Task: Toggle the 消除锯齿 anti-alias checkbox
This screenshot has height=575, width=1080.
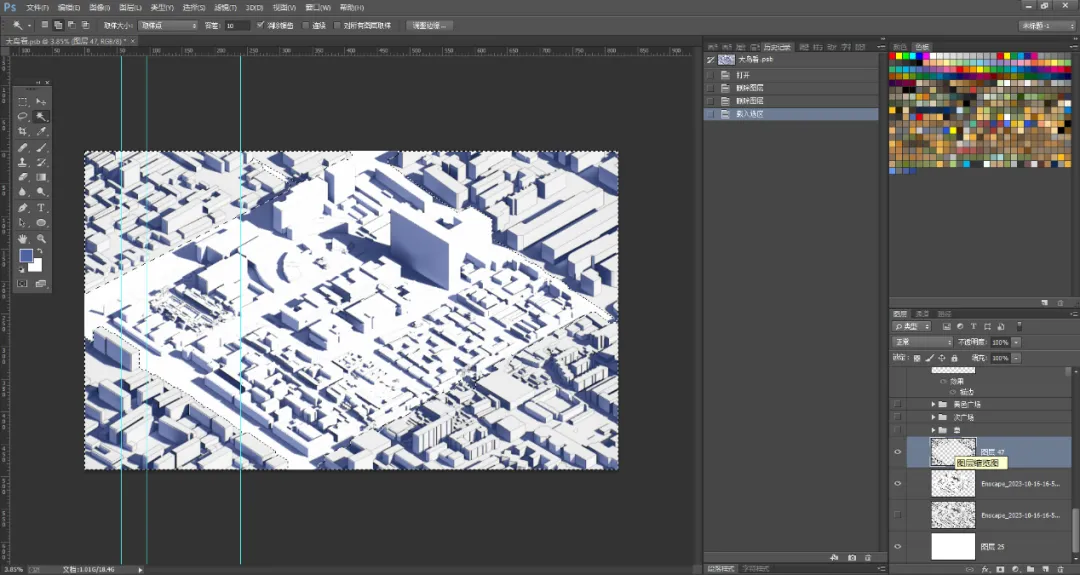Action: tap(260, 25)
